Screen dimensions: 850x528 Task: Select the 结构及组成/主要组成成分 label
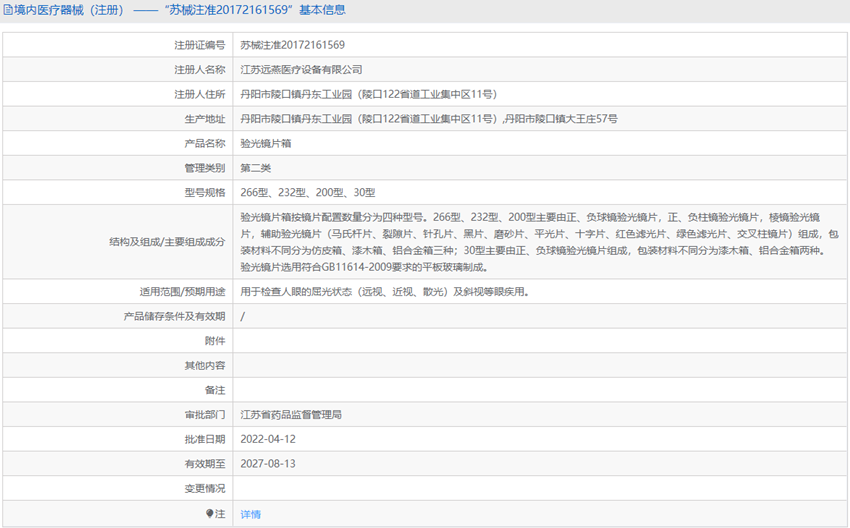(x=167, y=242)
